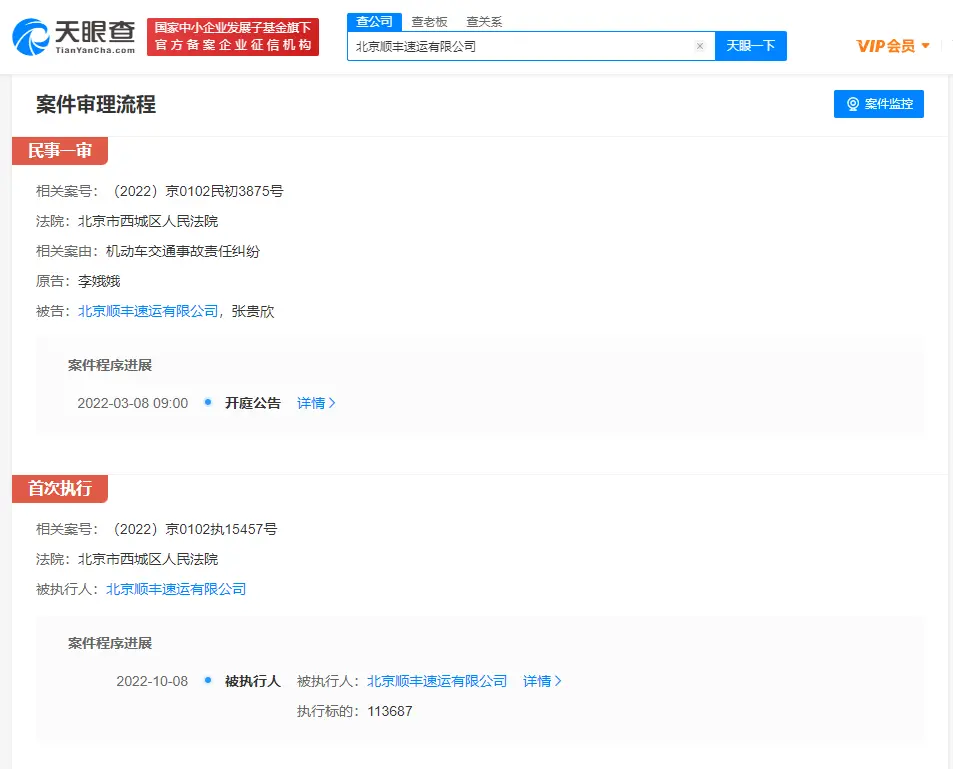Select case number (2022)京0102执15457号
953x769 pixels.
click(x=192, y=529)
